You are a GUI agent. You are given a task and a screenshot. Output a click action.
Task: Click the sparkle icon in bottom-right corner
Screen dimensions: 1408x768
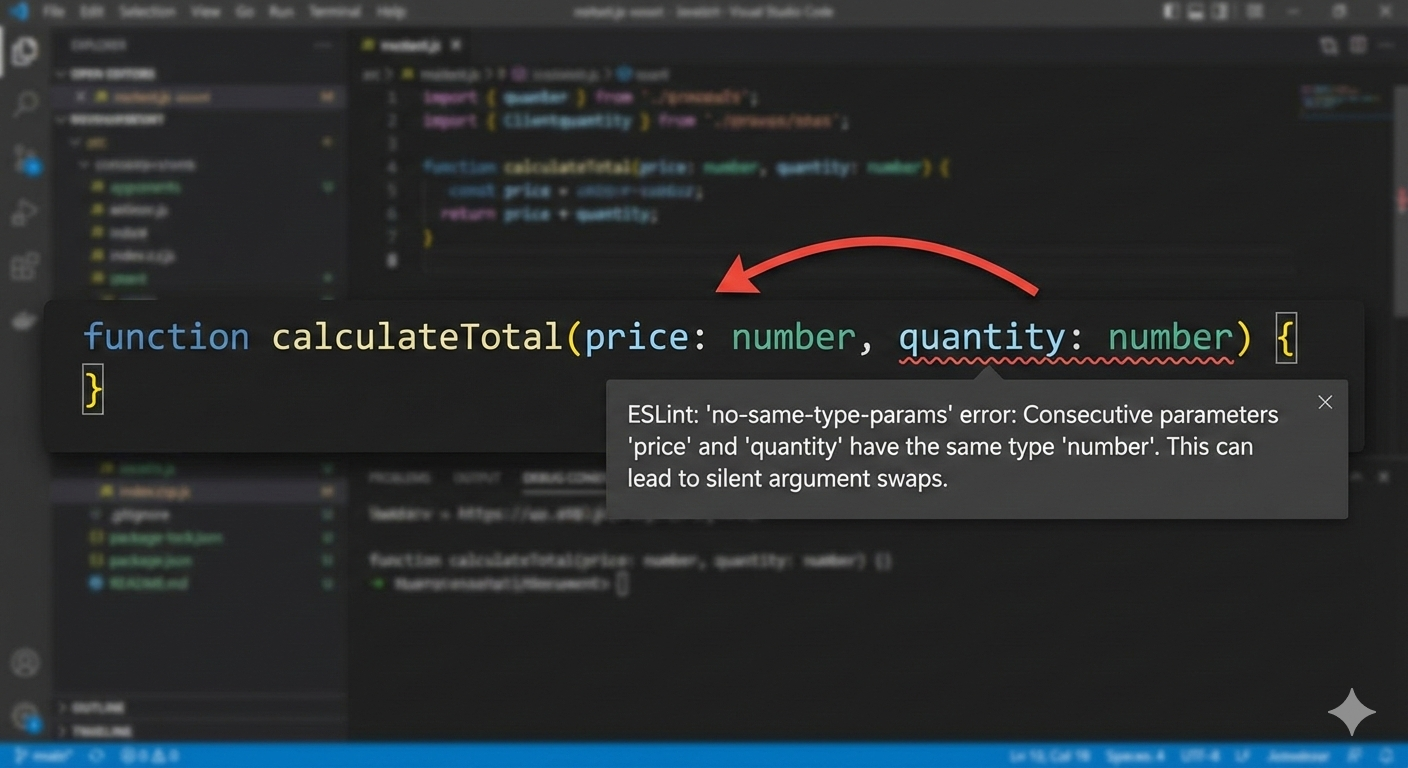pyautogui.click(x=1351, y=712)
